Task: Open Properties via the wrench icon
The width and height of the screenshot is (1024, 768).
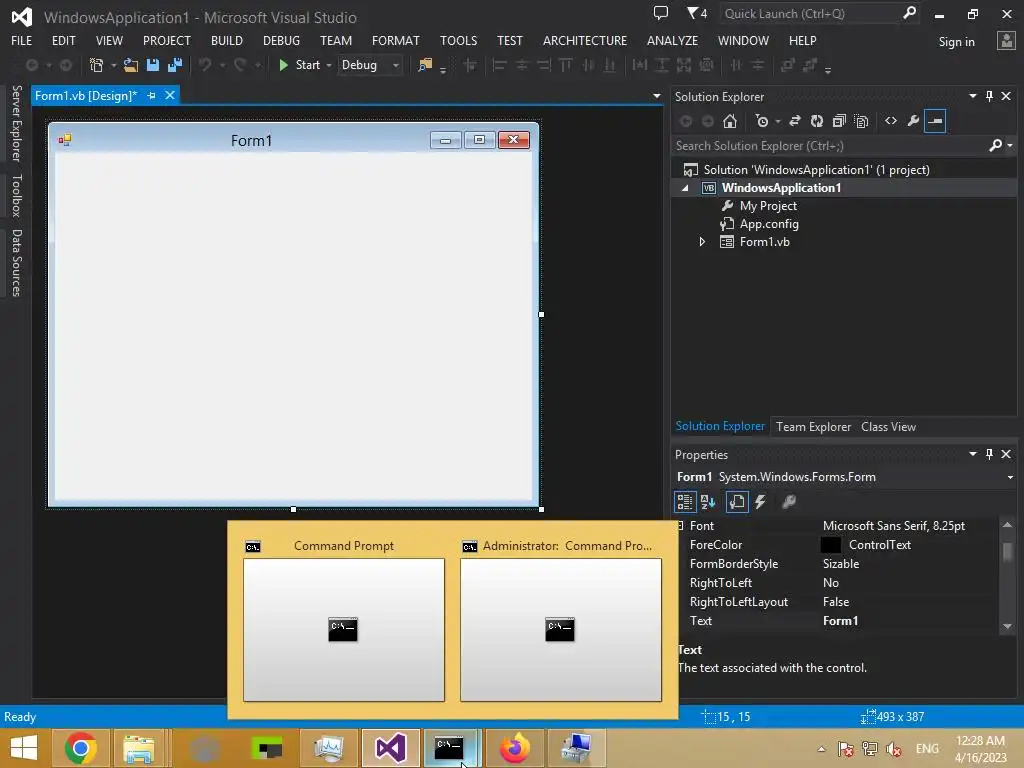Action: [913, 121]
